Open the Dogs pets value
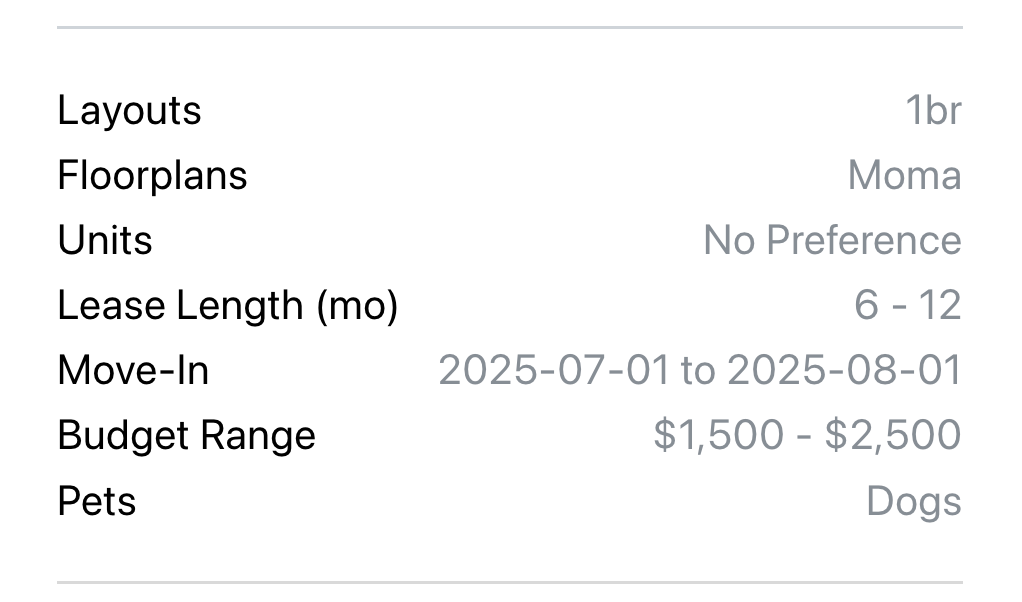The width and height of the screenshot is (1022, 602). tap(914, 502)
